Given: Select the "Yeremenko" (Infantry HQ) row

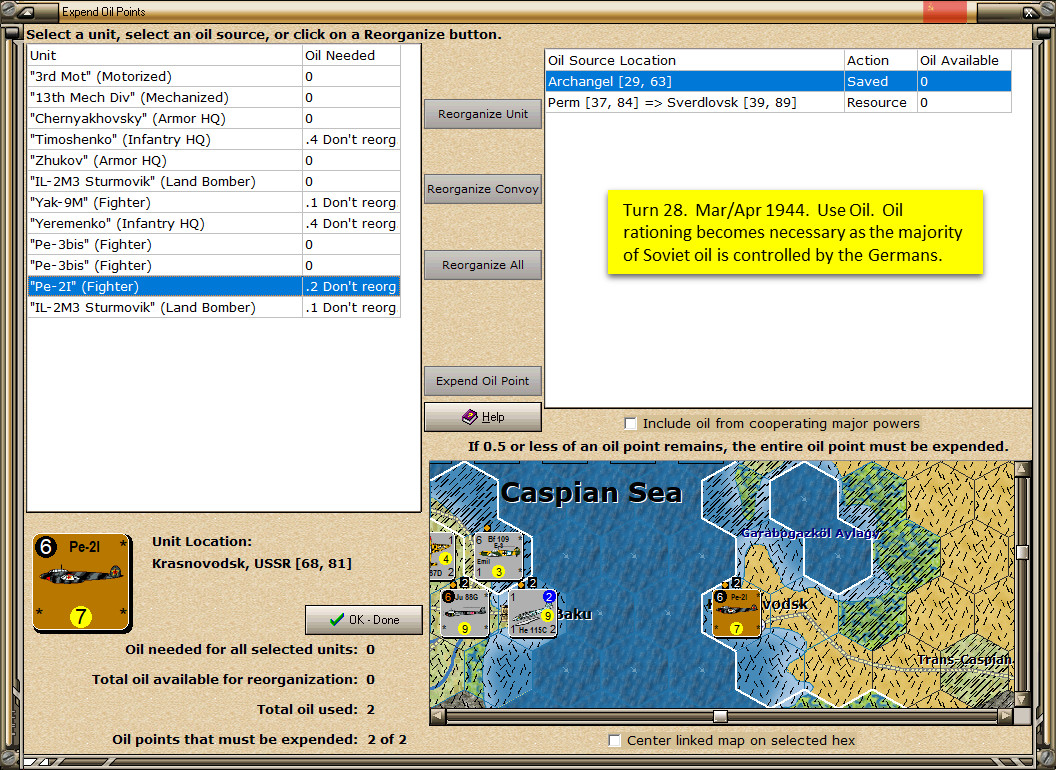Looking at the screenshot, I should point(213,224).
